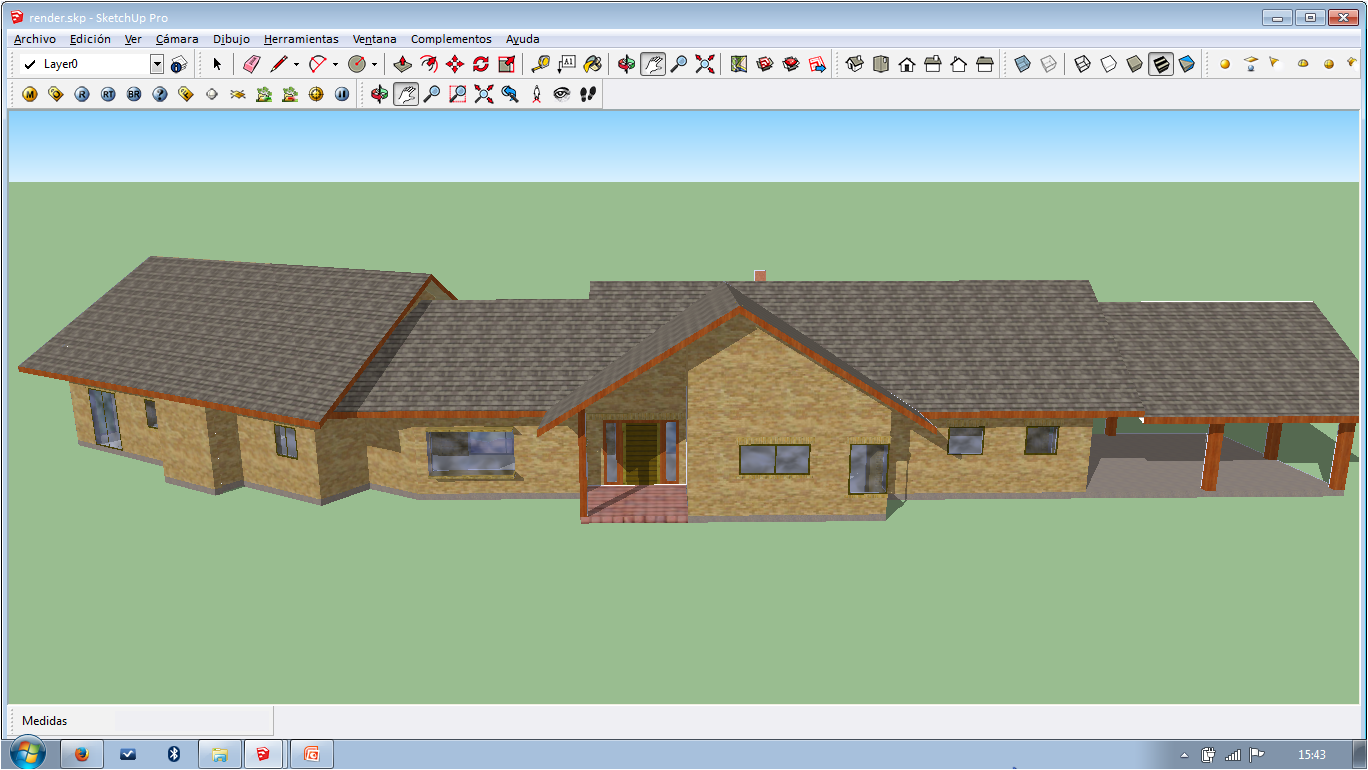The width and height of the screenshot is (1368, 770).
Task: Activate the Push/Pull tool
Action: click(402, 64)
